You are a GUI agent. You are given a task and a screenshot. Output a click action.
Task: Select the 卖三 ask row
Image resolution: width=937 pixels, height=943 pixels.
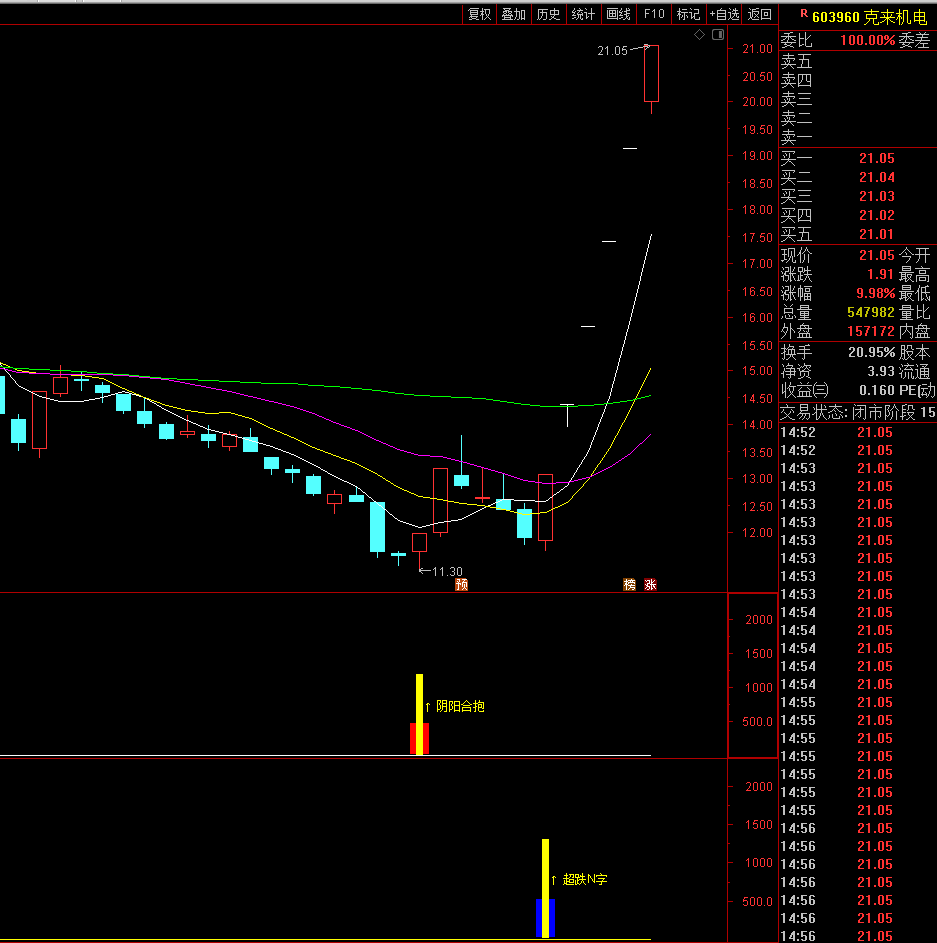click(x=858, y=99)
